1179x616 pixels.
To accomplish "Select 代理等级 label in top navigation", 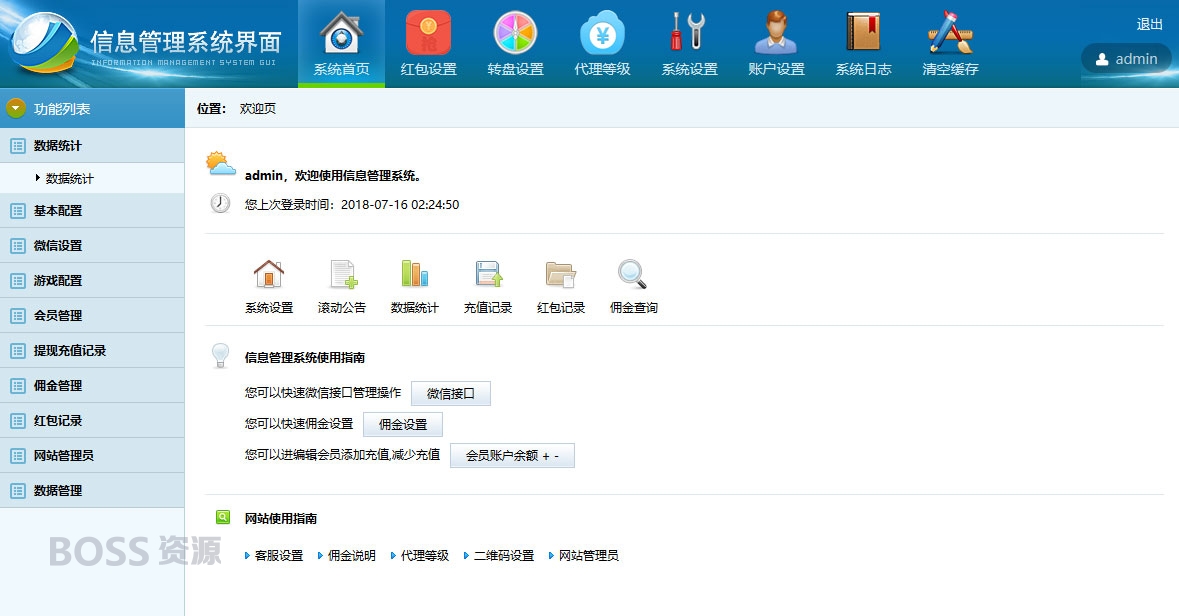I will (x=602, y=69).
